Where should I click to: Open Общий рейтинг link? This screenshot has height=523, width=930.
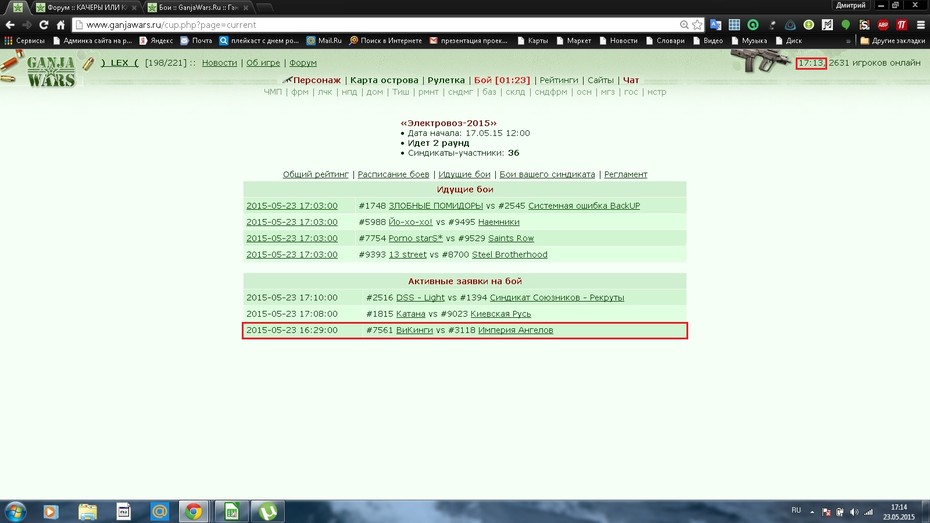pyautogui.click(x=316, y=174)
